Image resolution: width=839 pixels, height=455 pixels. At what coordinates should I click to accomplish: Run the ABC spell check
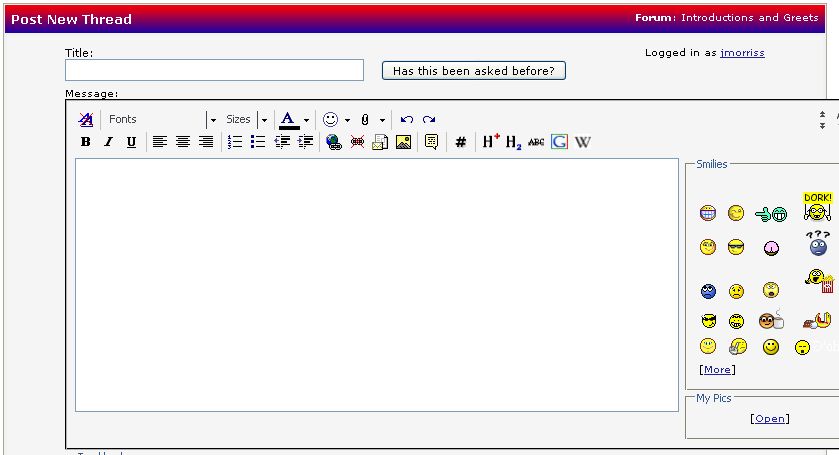coord(536,142)
